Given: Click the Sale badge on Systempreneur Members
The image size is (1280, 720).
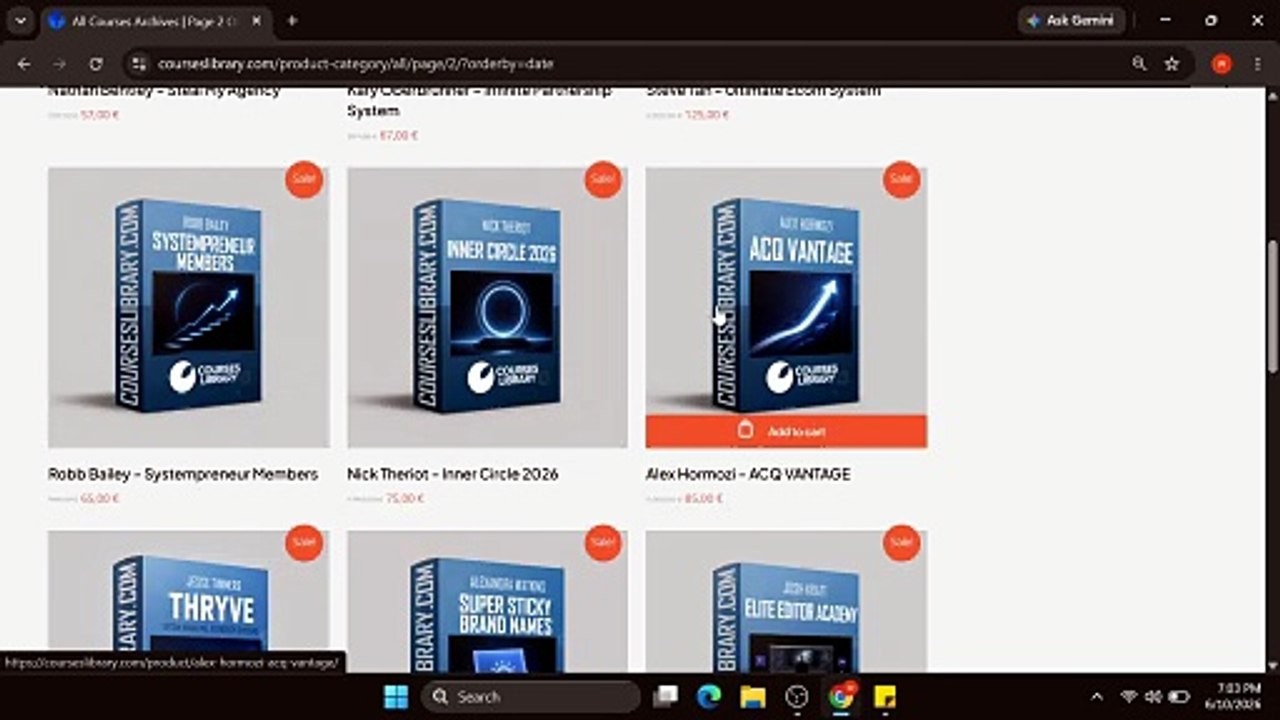Looking at the screenshot, I should (x=304, y=180).
